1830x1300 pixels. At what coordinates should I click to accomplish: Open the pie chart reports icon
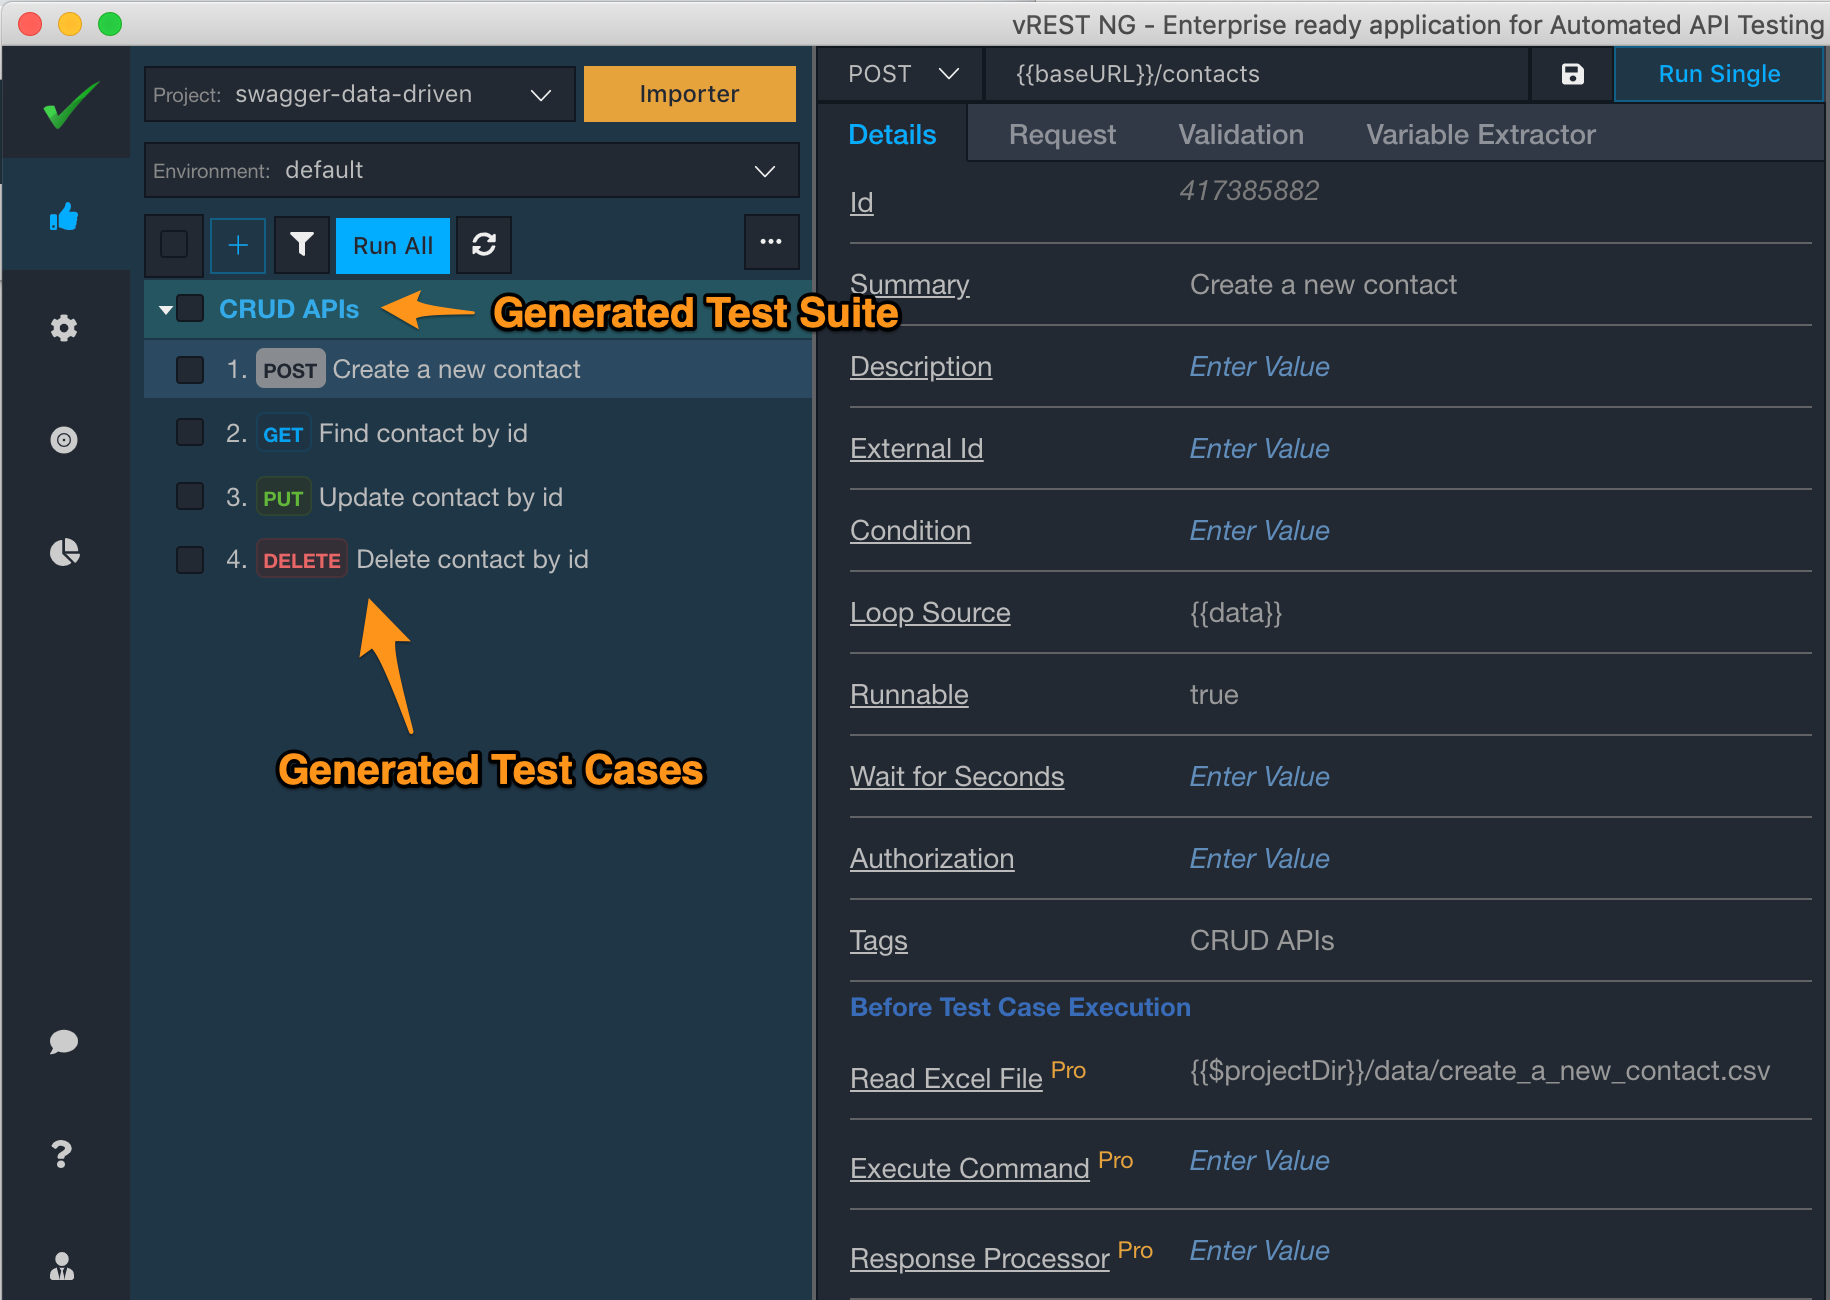(64, 552)
